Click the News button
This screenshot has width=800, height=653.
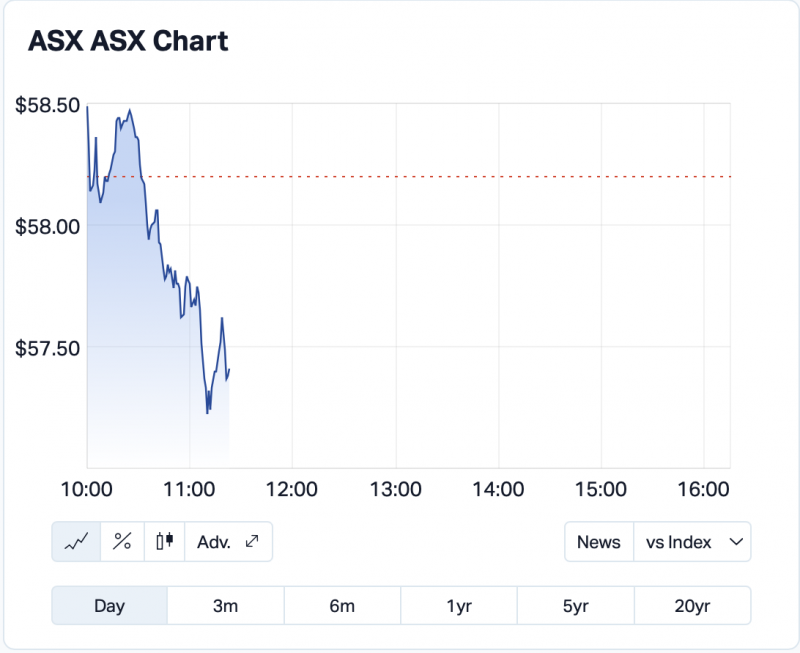click(x=599, y=542)
